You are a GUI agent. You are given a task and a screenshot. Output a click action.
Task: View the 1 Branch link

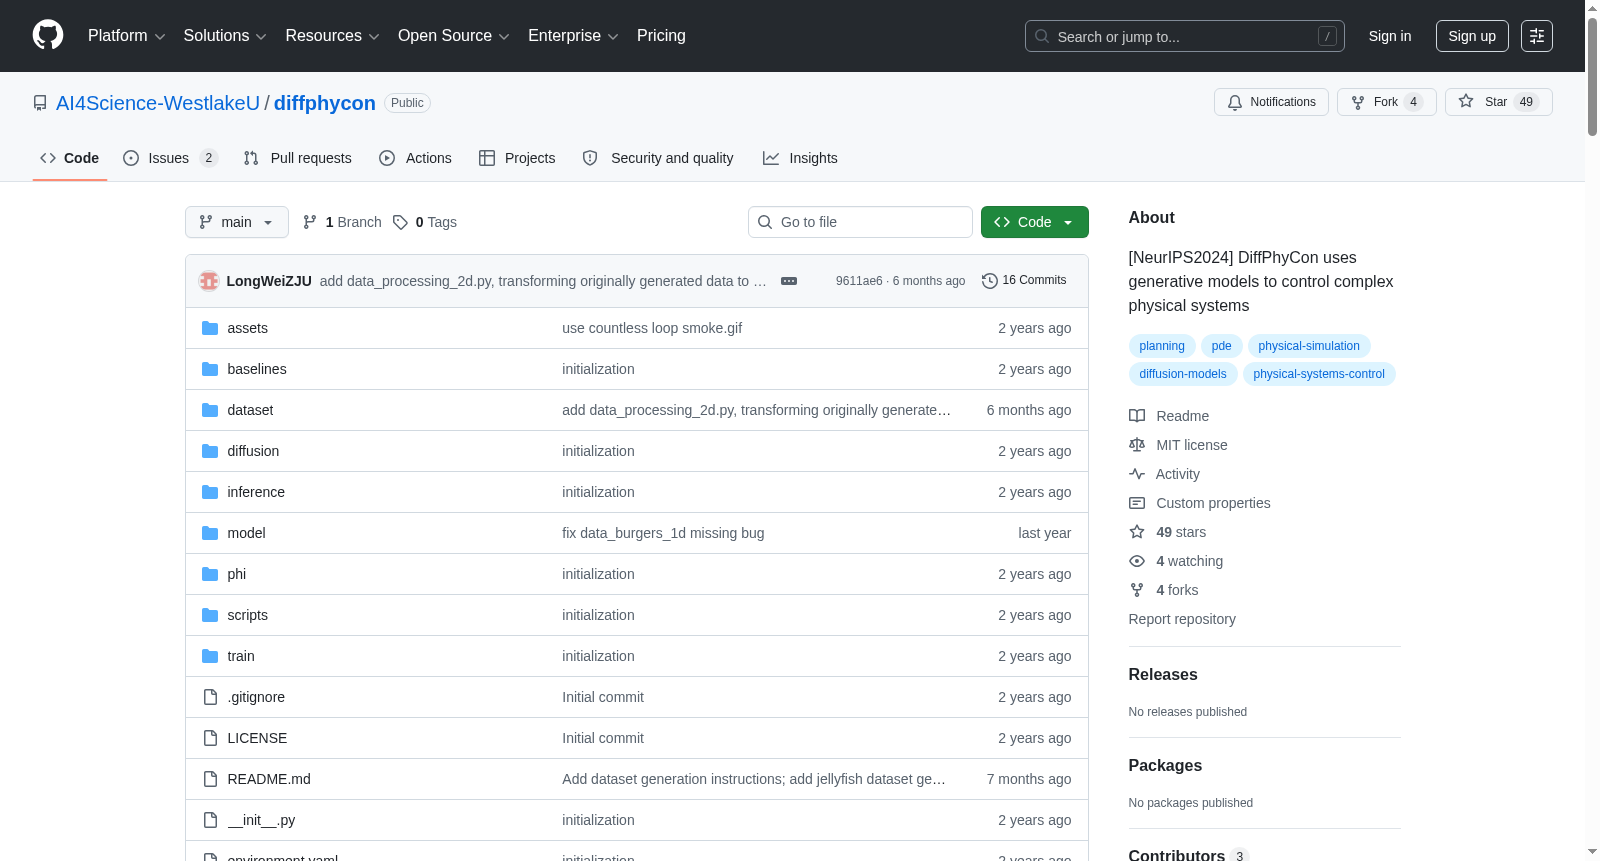pos(342,222)
